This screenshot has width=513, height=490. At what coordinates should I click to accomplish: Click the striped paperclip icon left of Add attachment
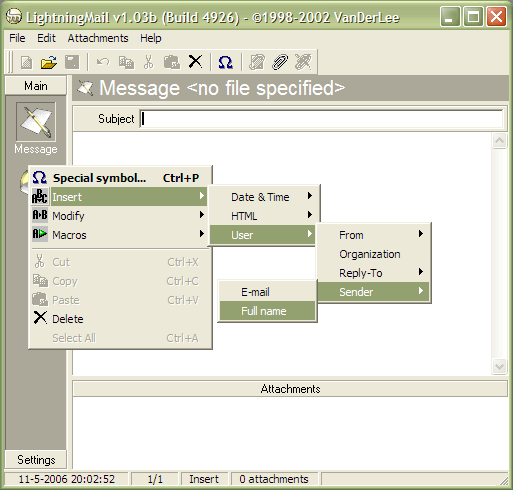(x=257, y=62)
